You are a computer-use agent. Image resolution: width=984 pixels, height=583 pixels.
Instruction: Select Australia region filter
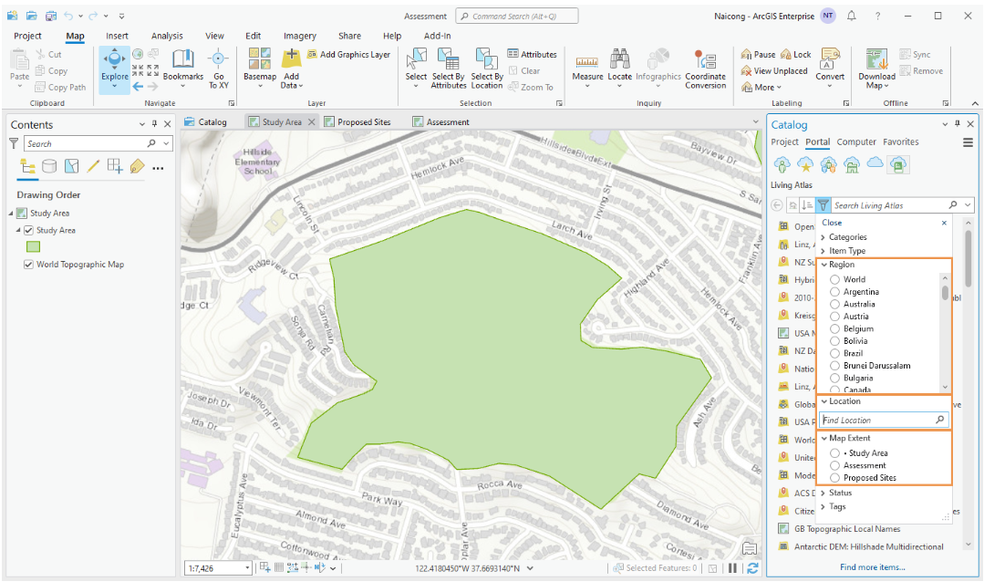[835, 304]
